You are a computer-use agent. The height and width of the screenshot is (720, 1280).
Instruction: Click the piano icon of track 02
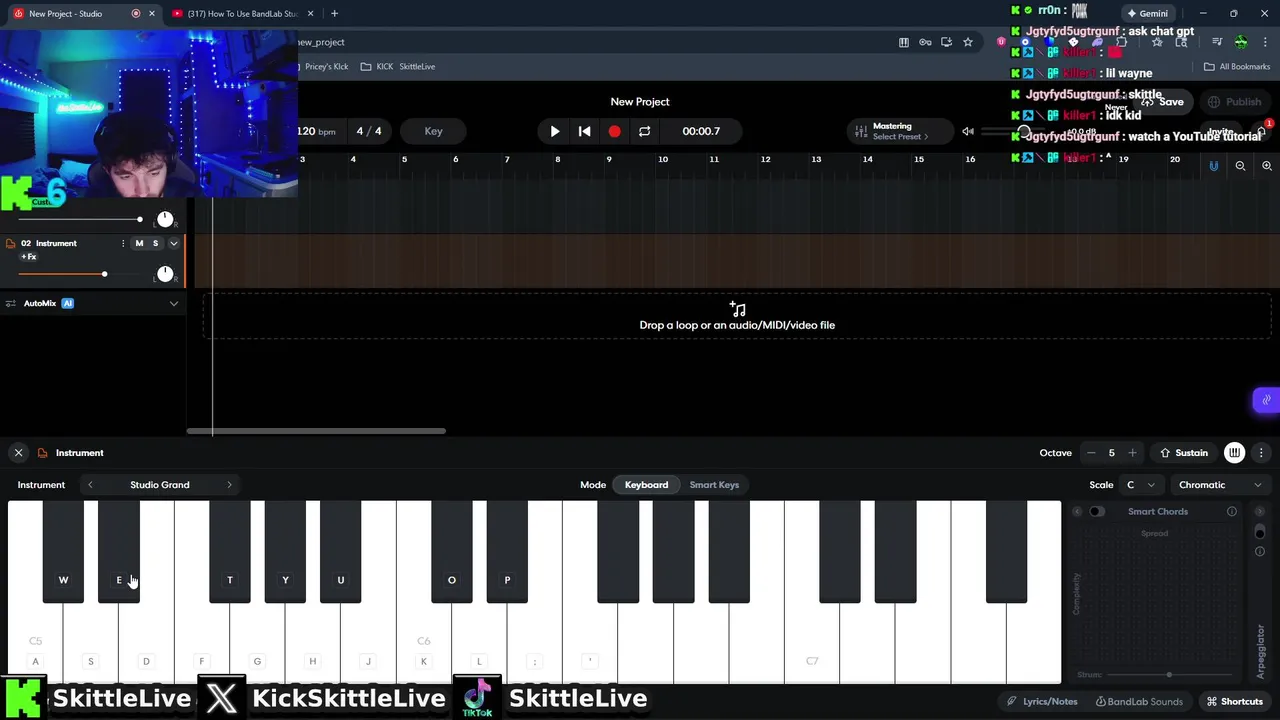click(10, 243)
